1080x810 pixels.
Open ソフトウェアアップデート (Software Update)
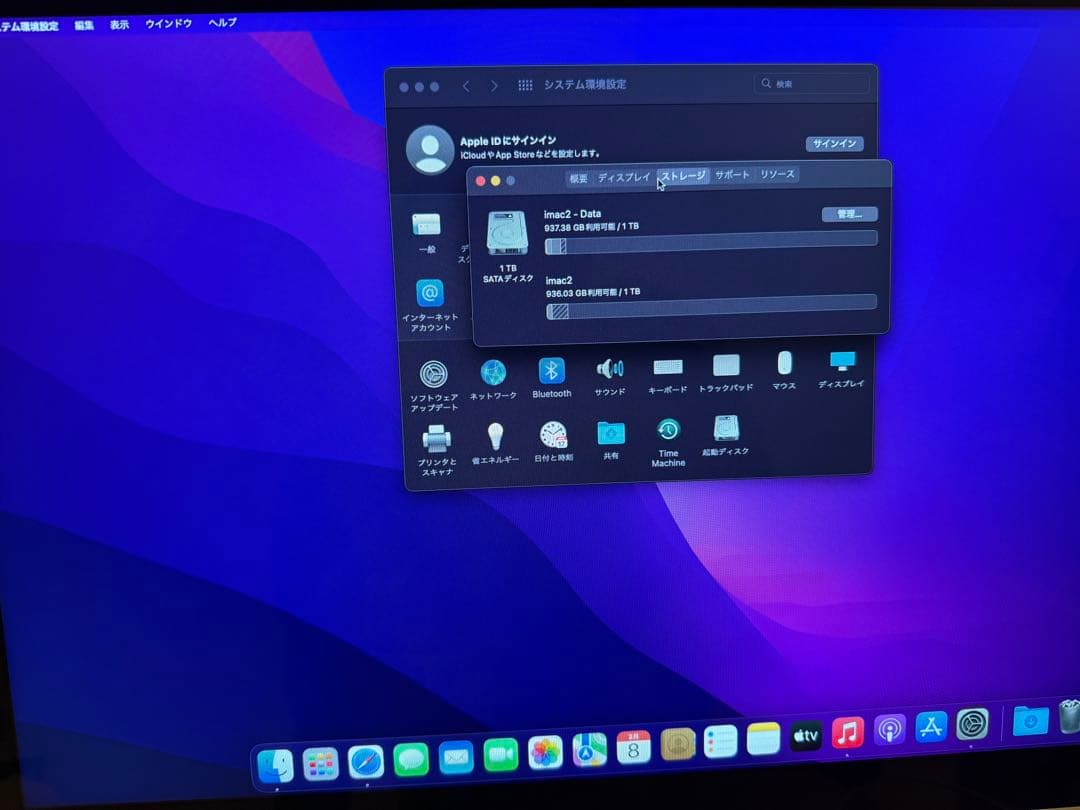coord(434,375)
